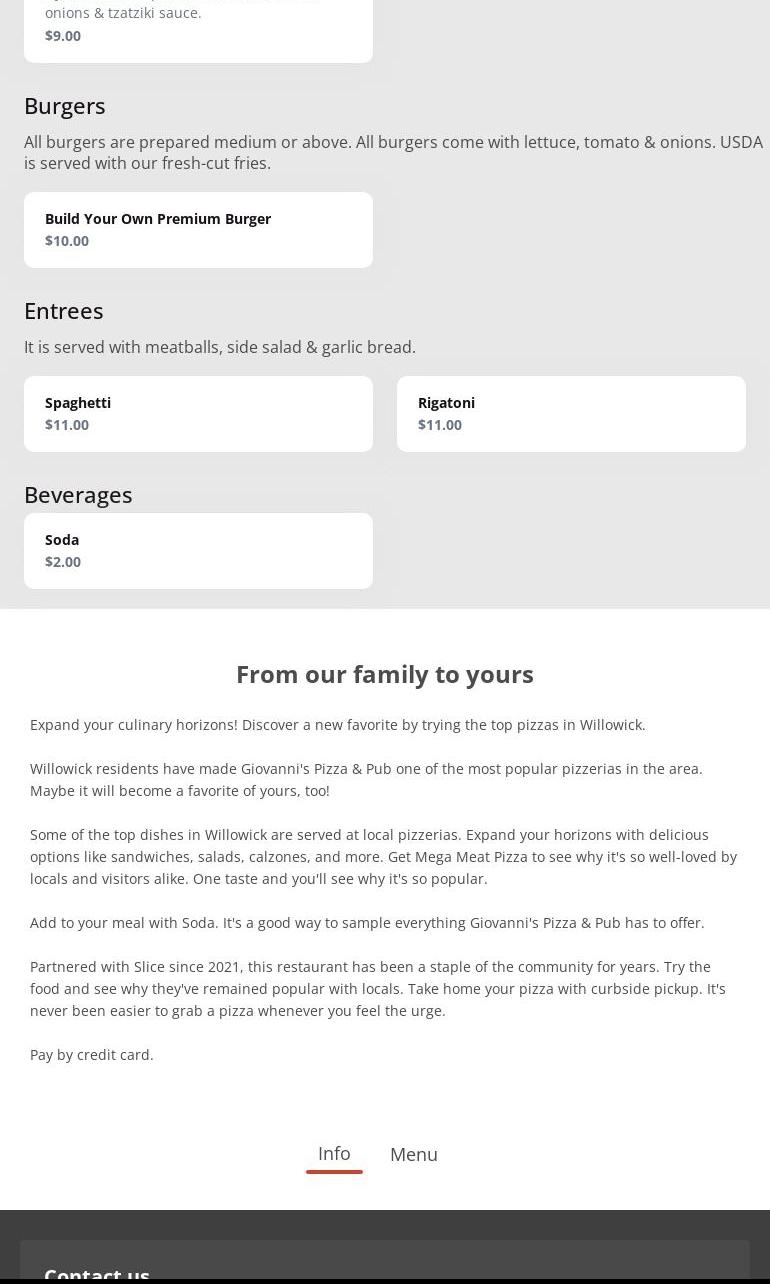Click the "Pay by credit card" text

(x=92, y=1055)
